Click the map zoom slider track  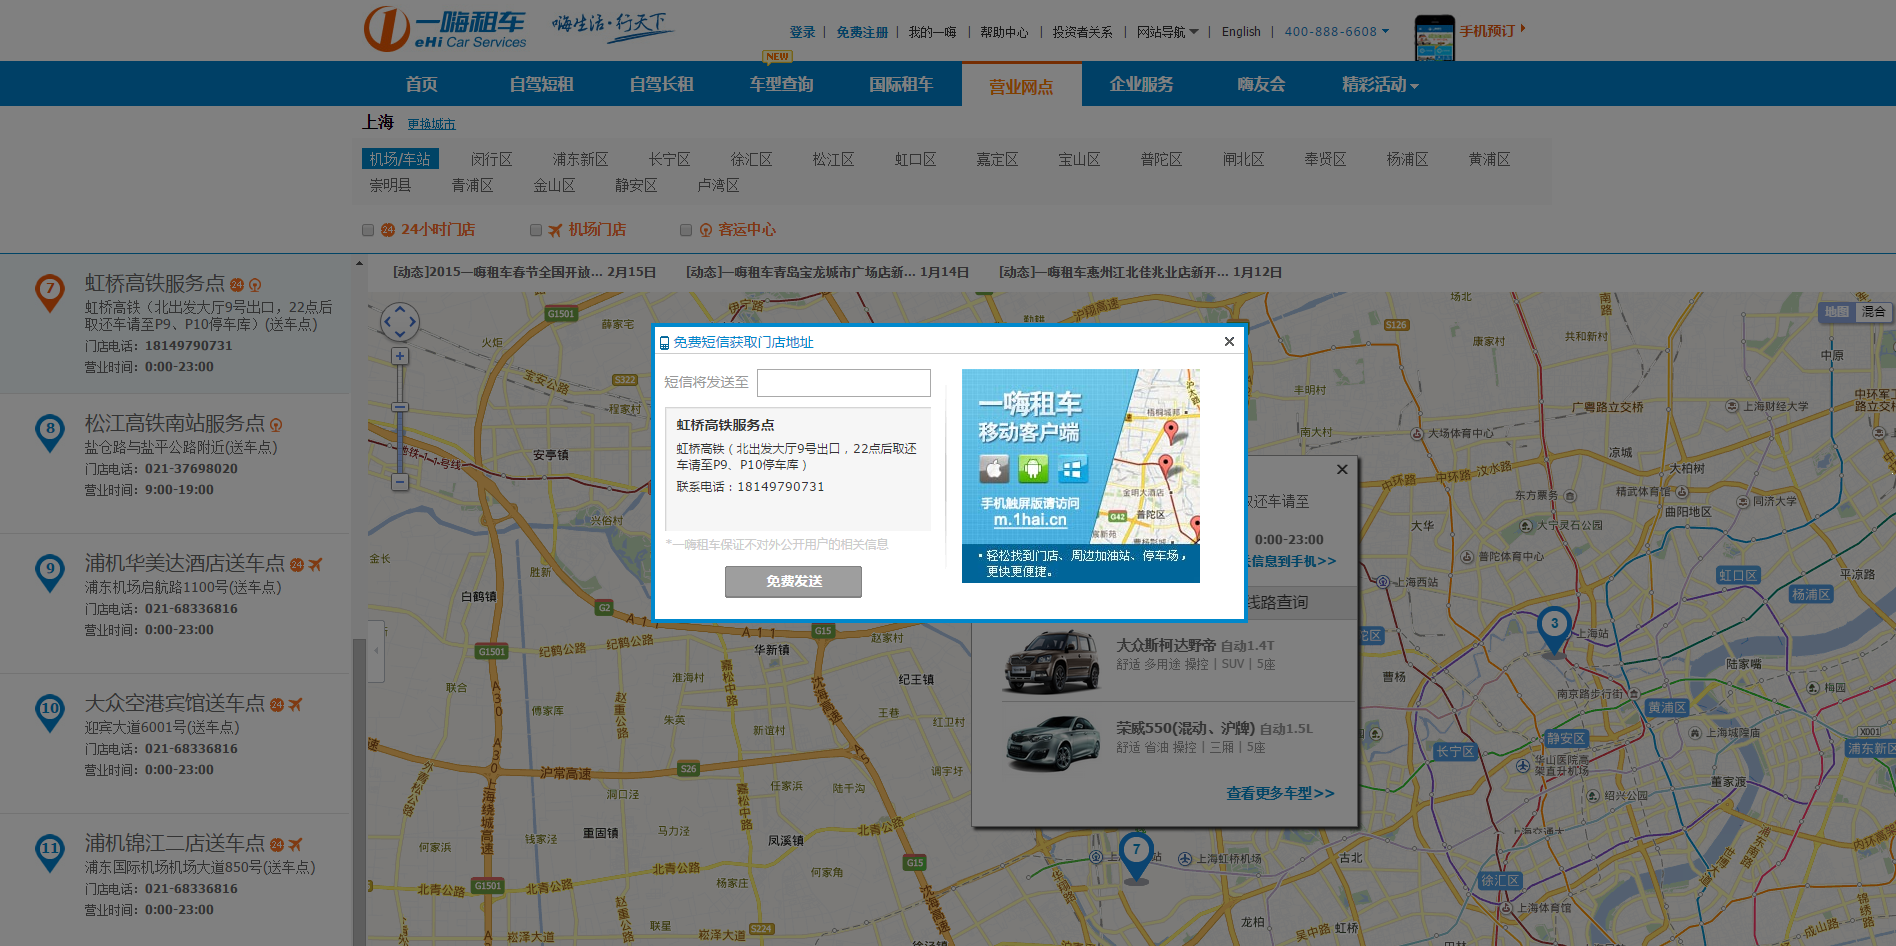[399, 419]
